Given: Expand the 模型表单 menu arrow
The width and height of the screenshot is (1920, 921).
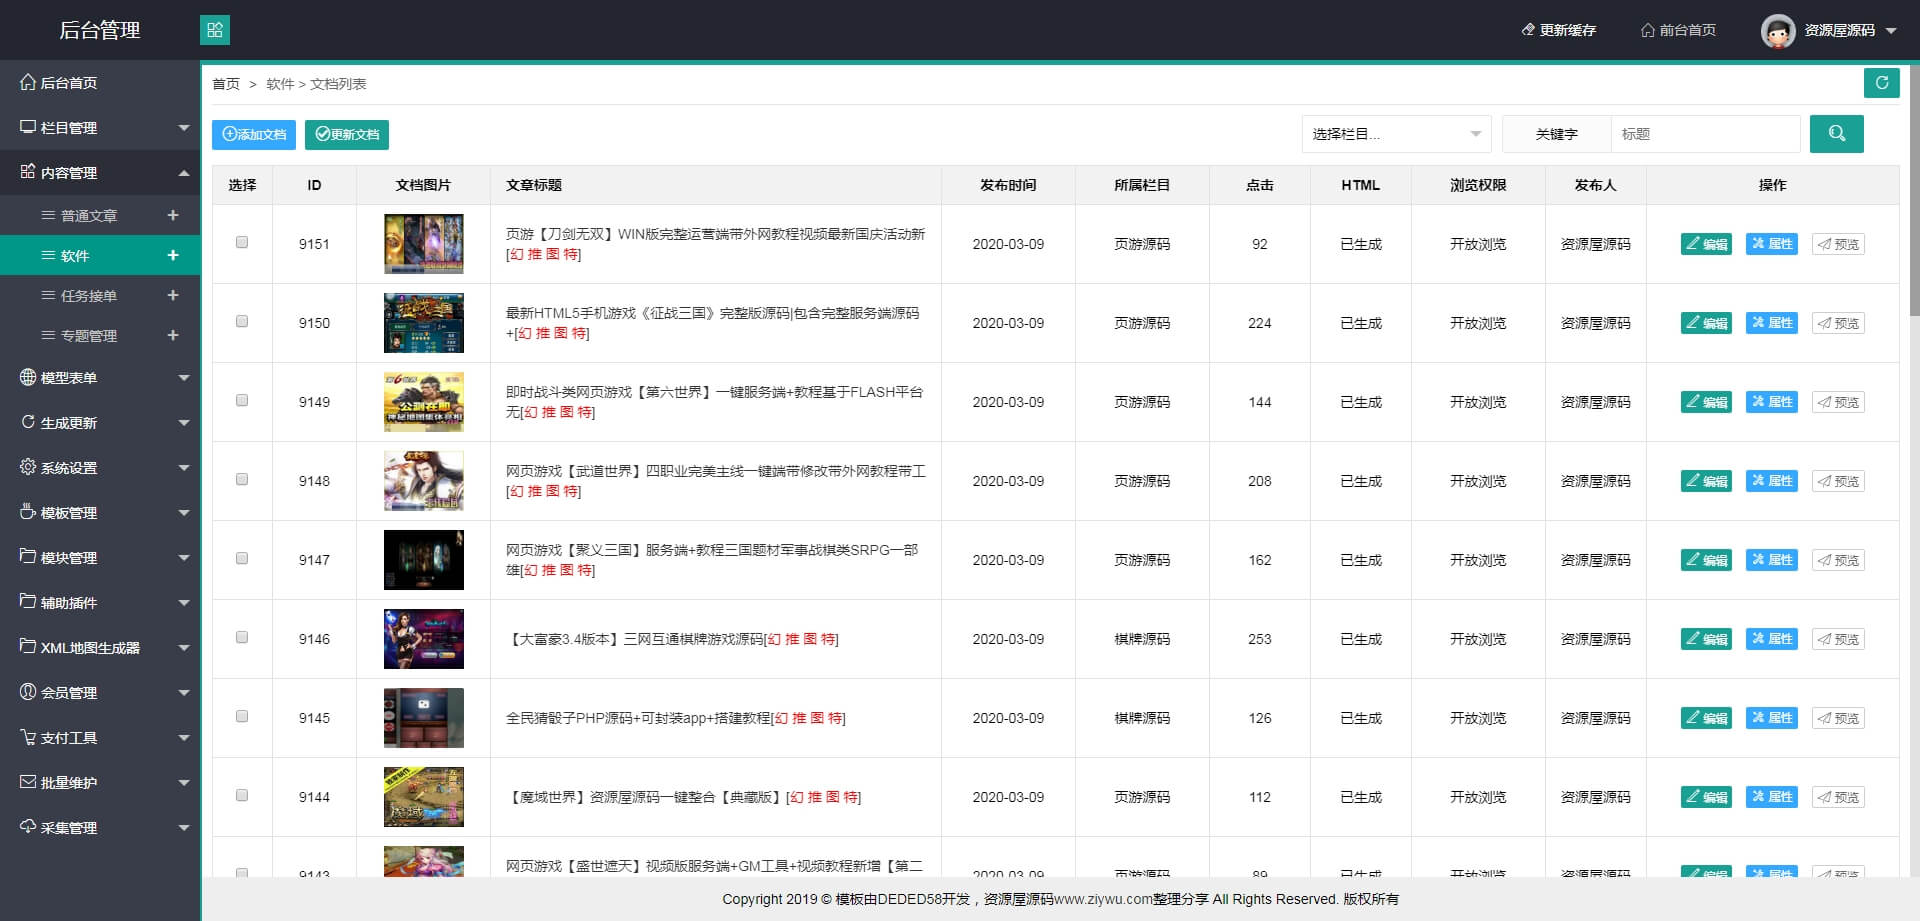Looking at the screenshot, I should tap(184, 378).
